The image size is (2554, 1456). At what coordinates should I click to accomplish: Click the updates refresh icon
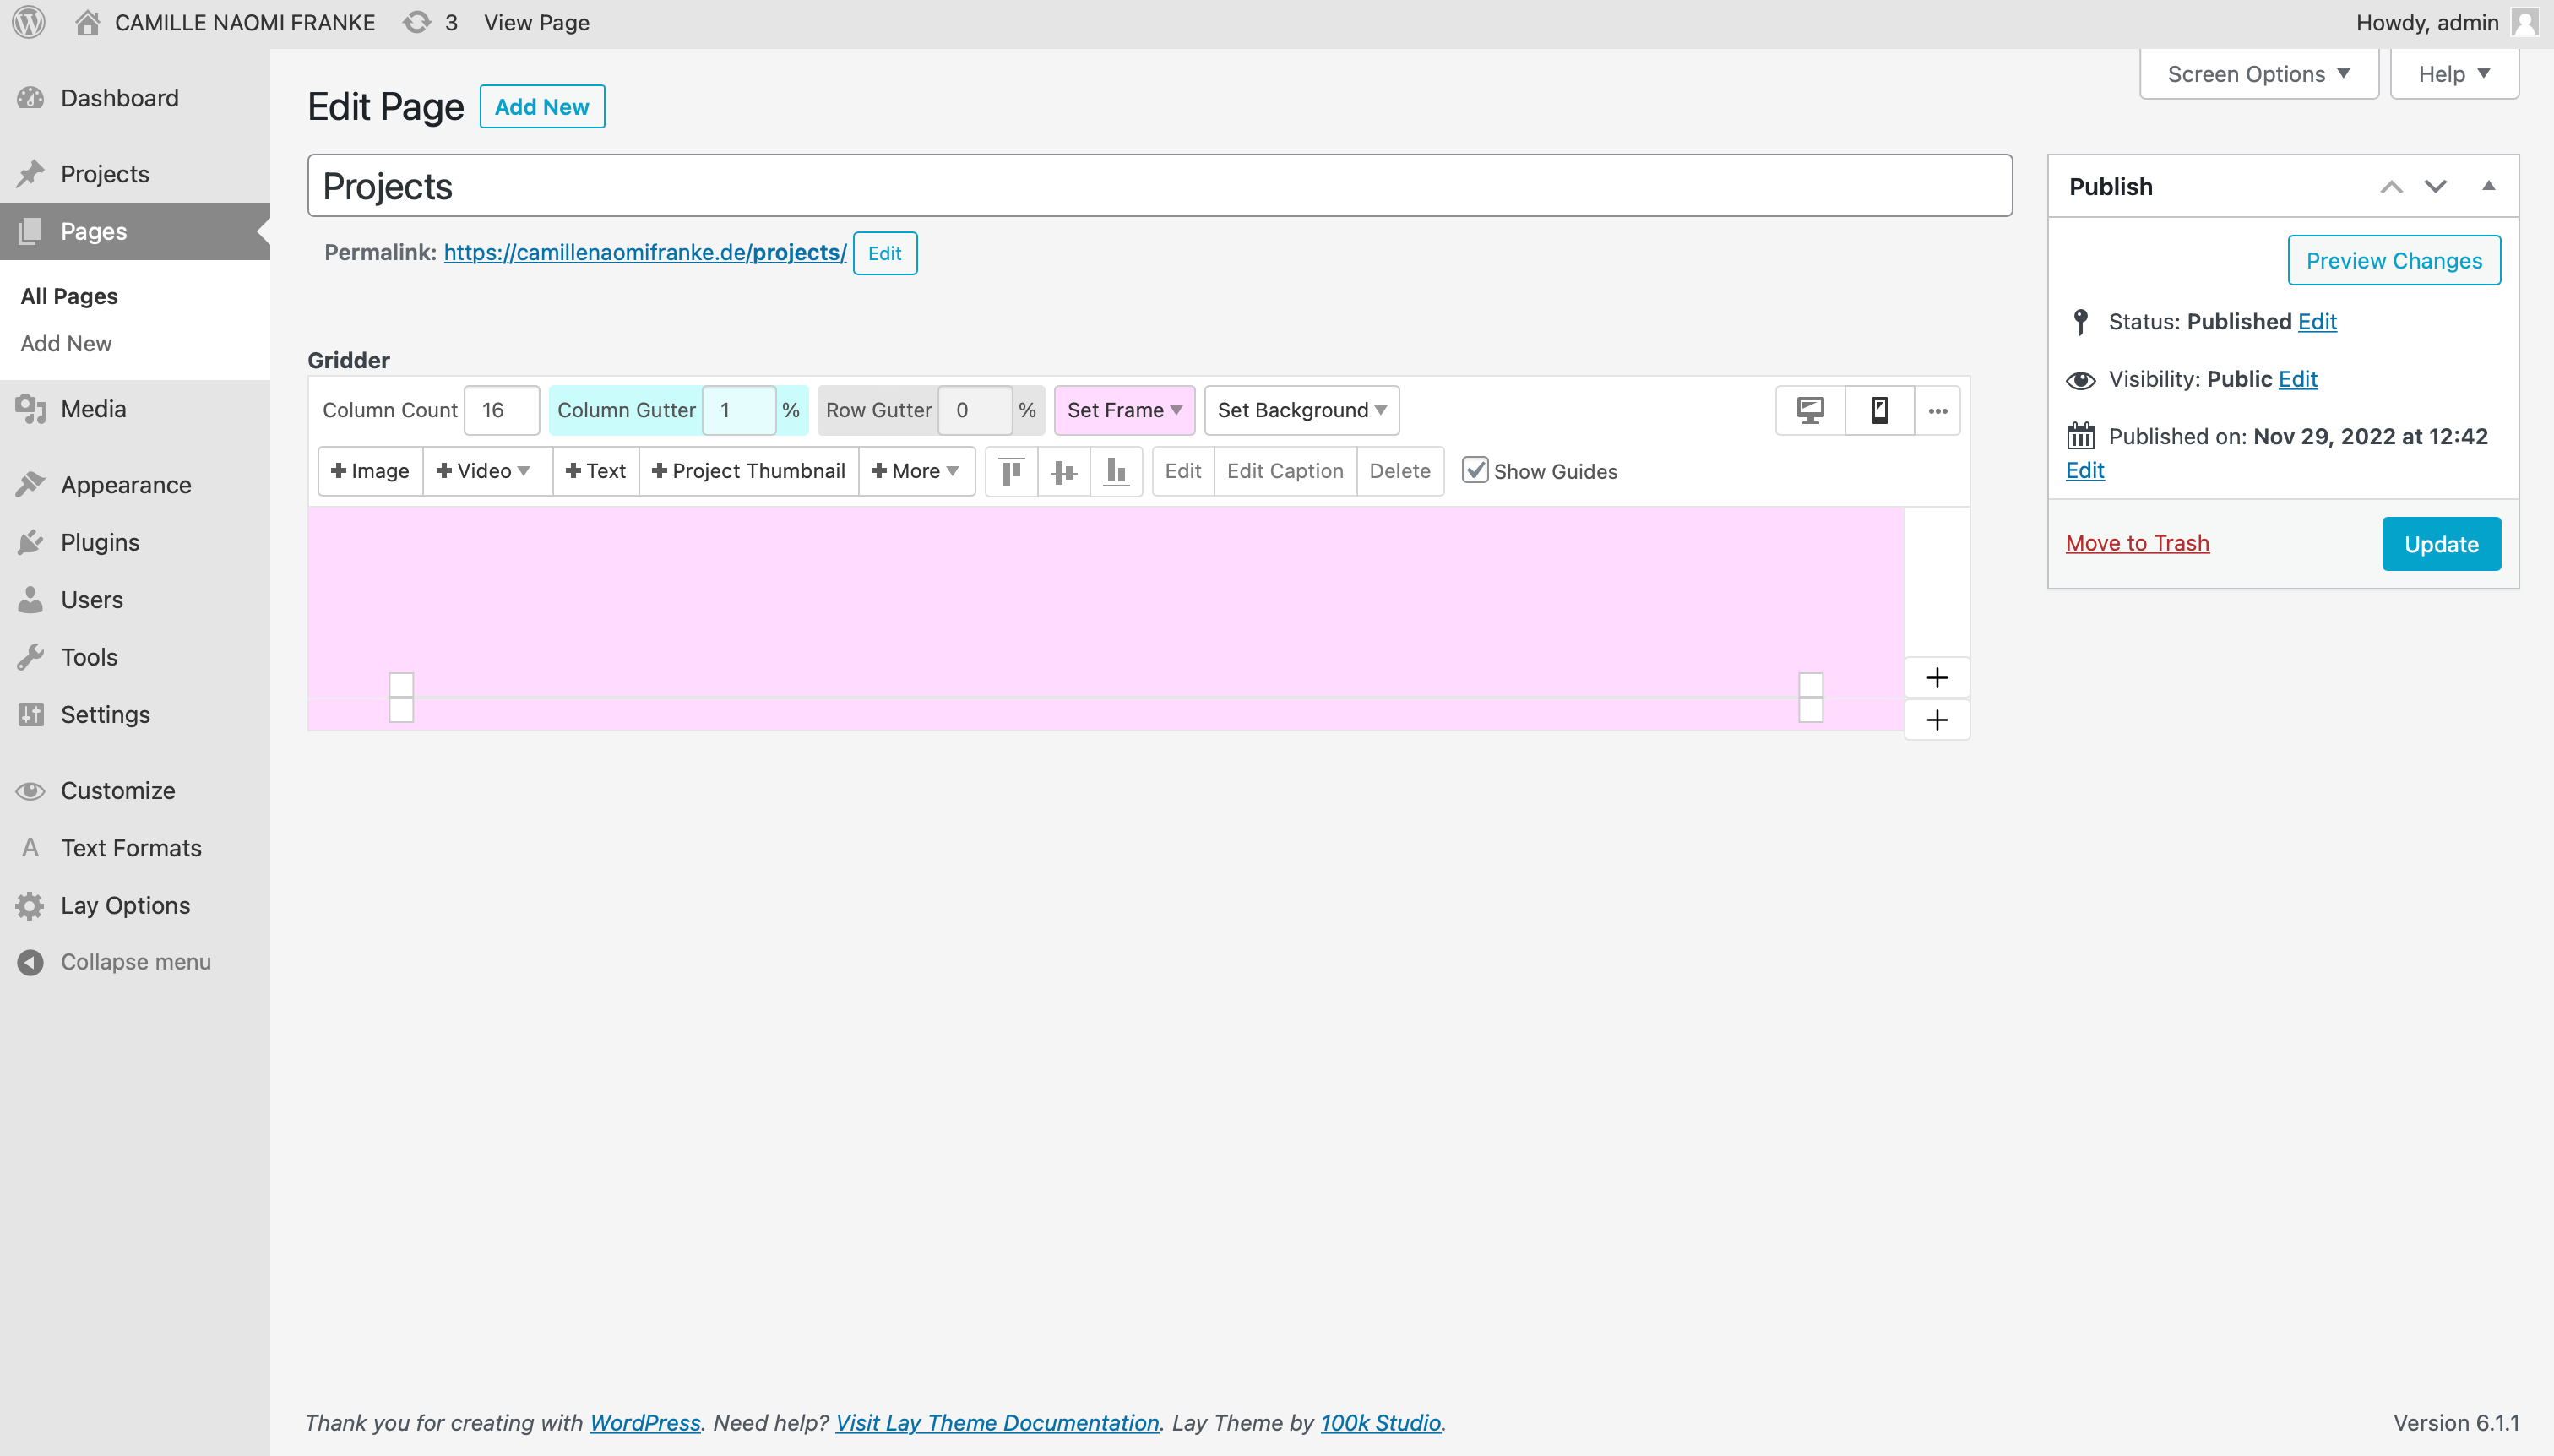tap(416, 22)
